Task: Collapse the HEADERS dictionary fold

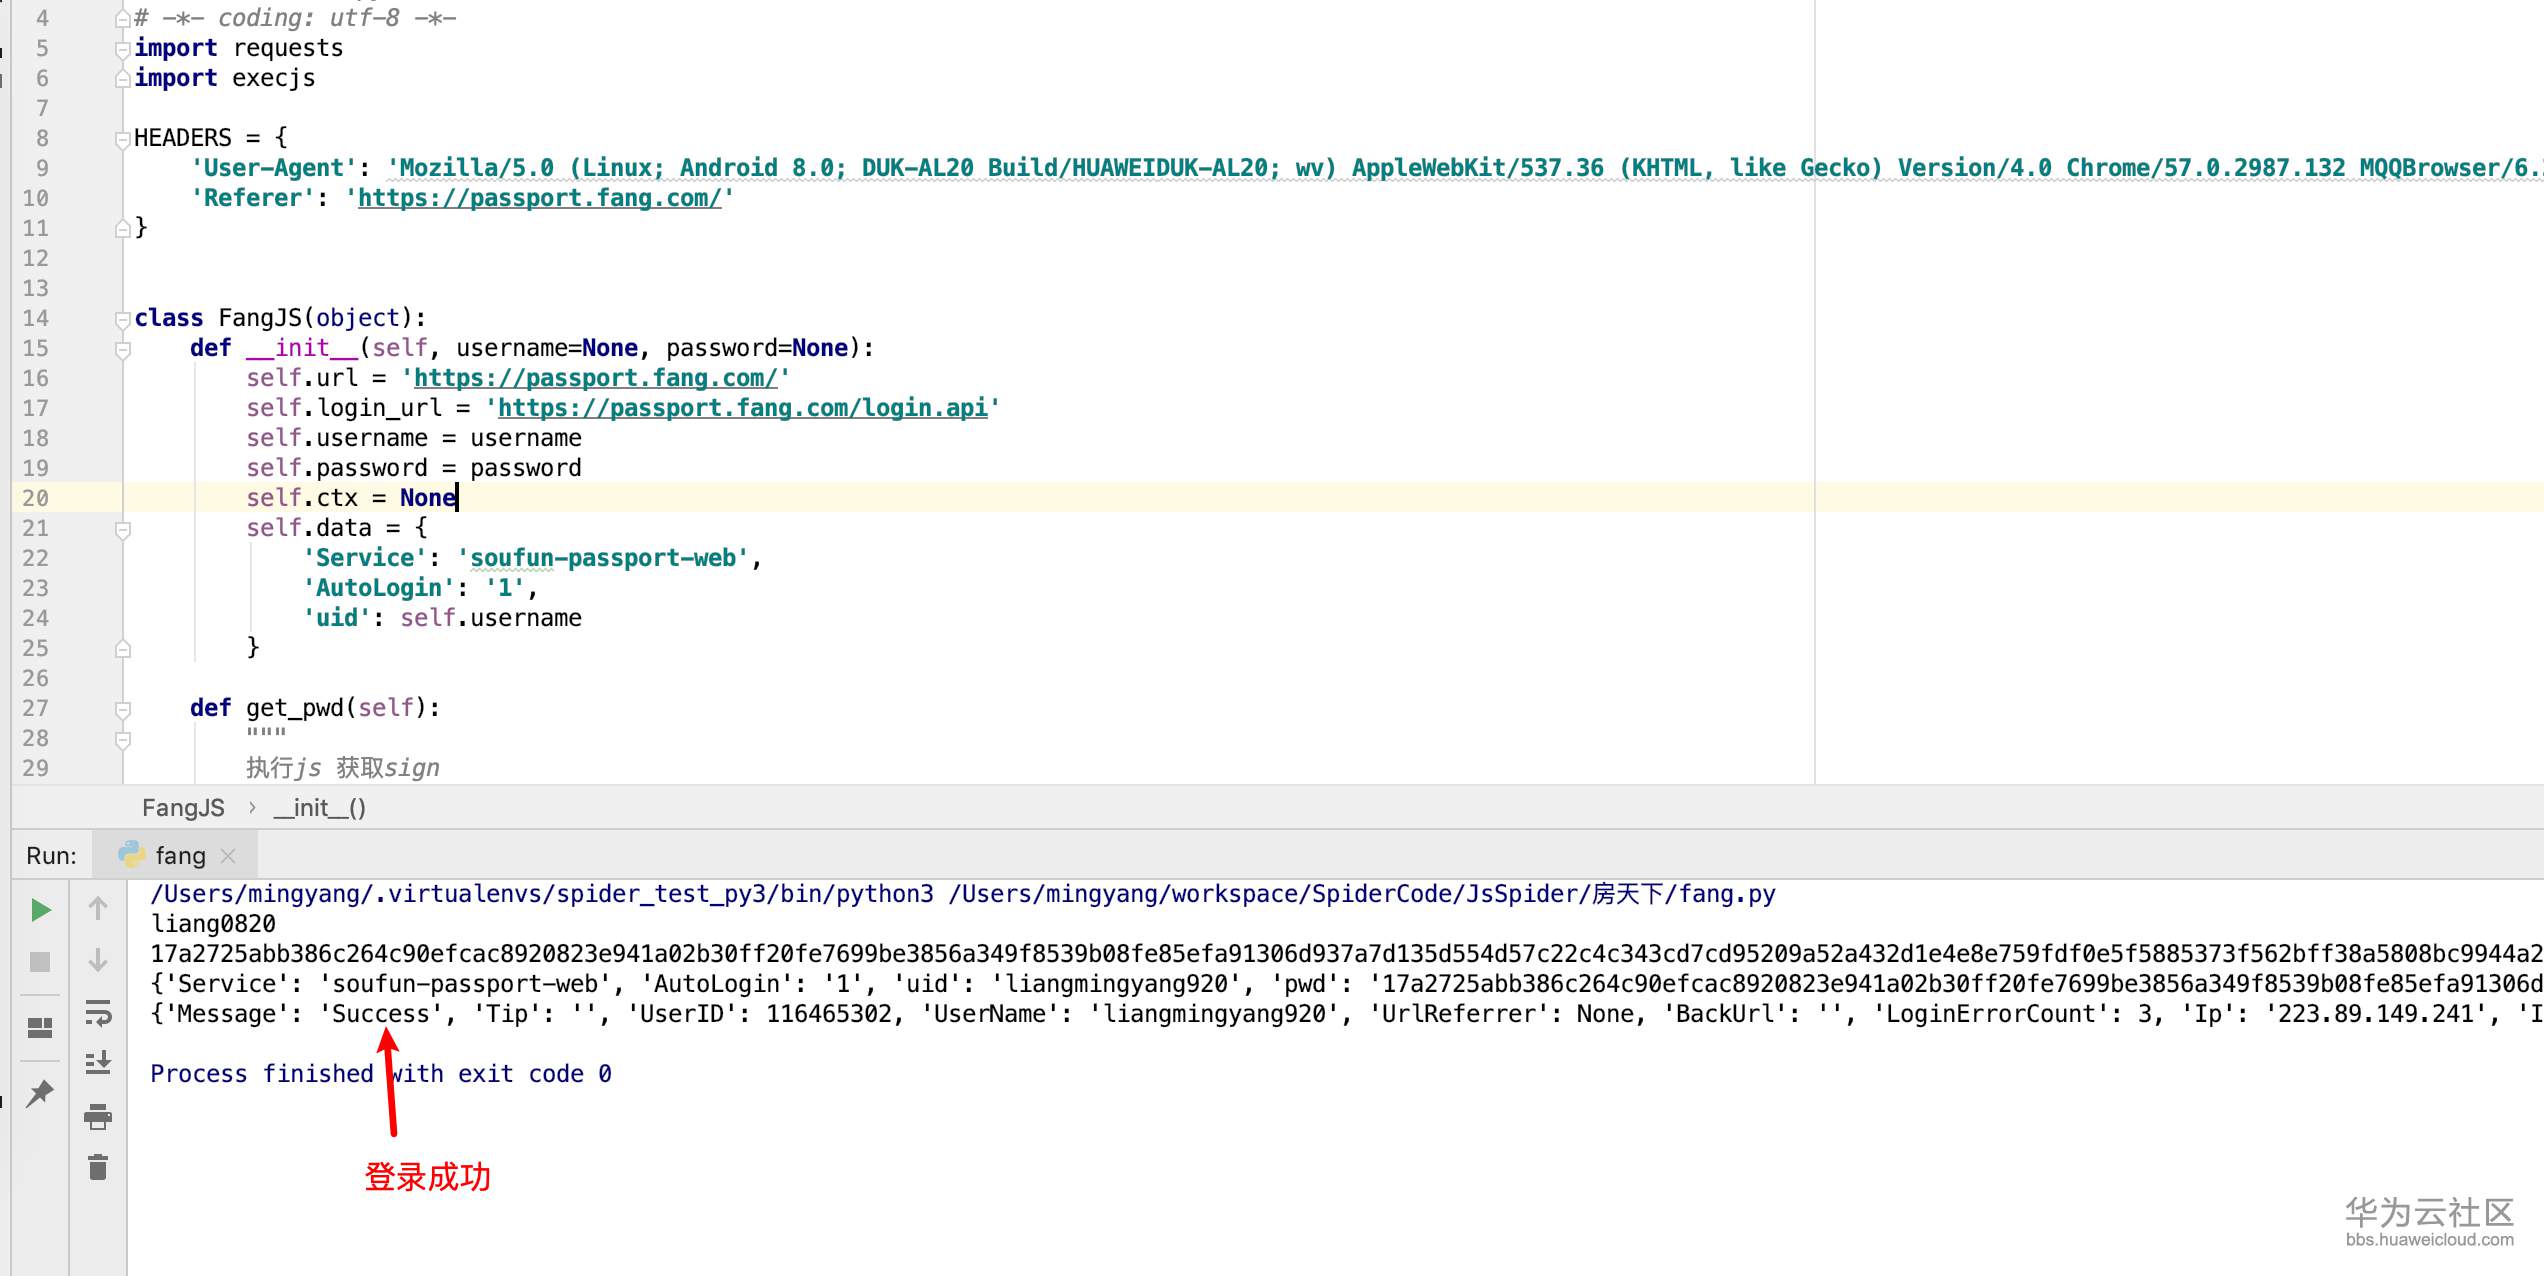Action: click(x=122, y=137)
